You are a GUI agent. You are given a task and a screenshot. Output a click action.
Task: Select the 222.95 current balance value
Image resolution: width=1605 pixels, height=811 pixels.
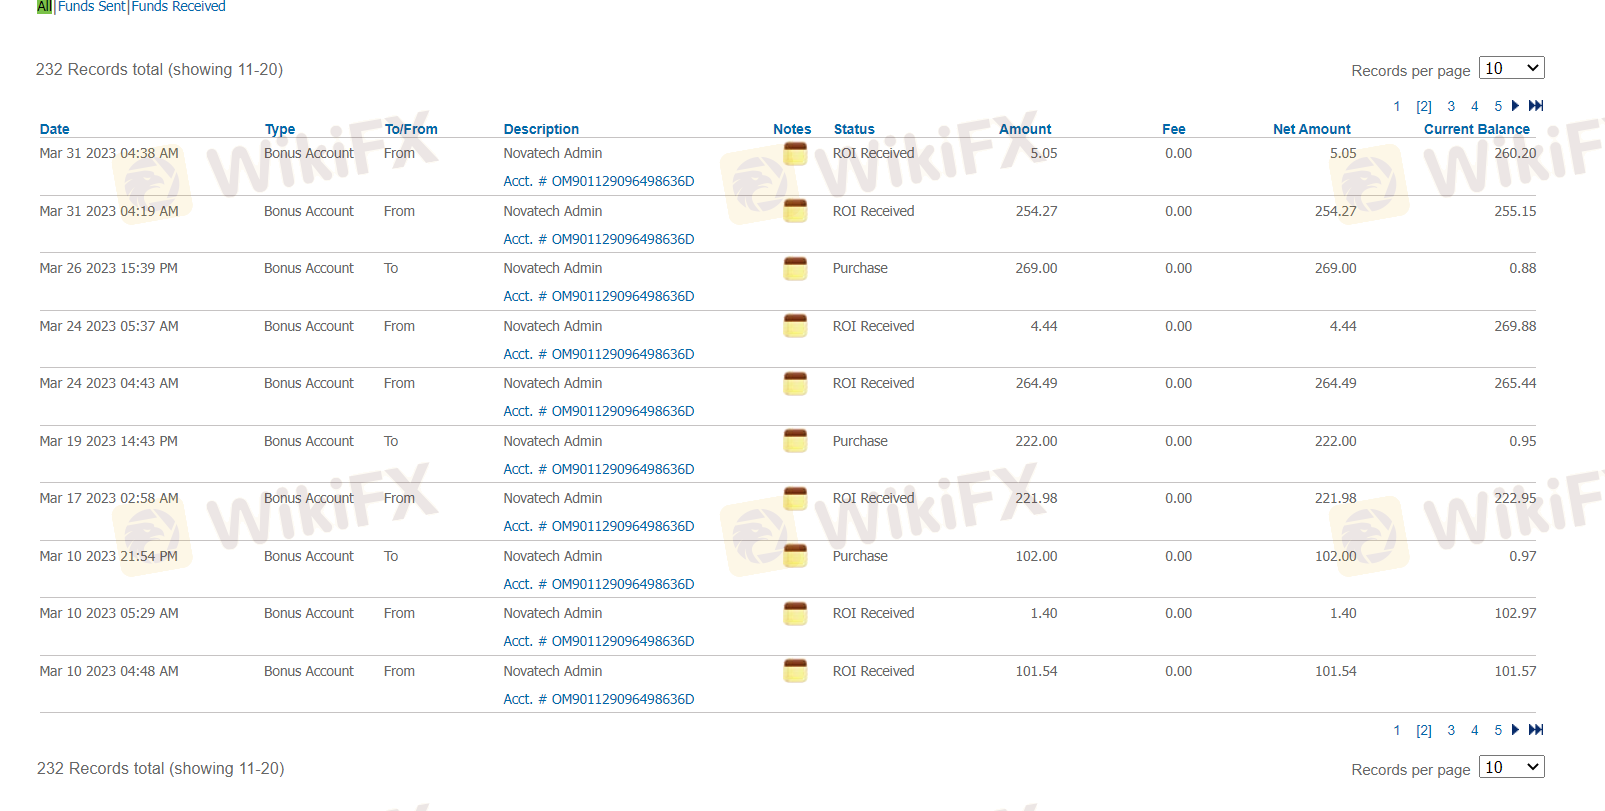pos(1515,499)
